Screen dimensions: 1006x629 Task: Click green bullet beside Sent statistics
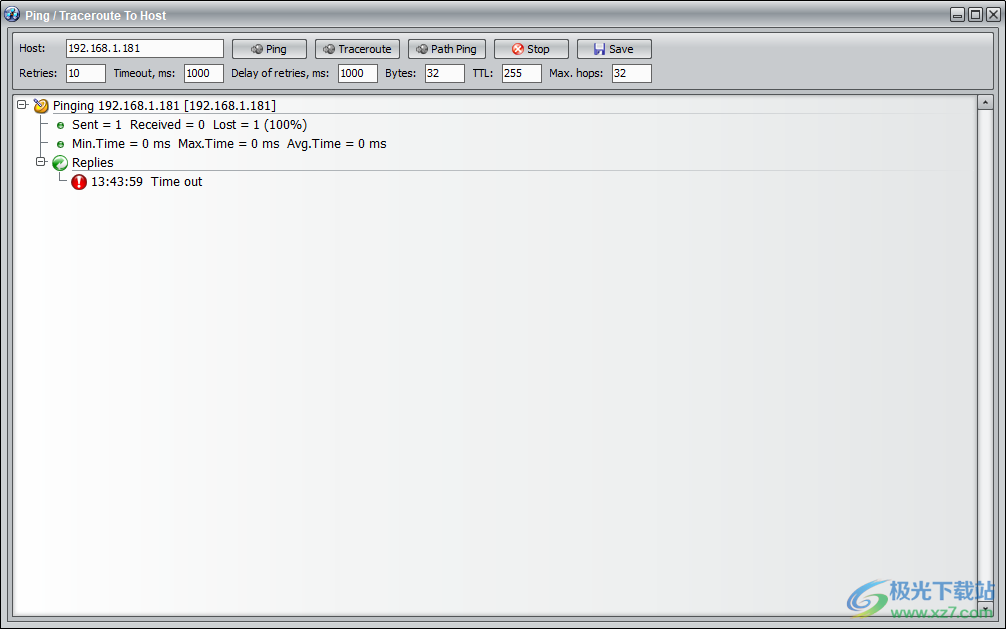[x=60, y=125]
